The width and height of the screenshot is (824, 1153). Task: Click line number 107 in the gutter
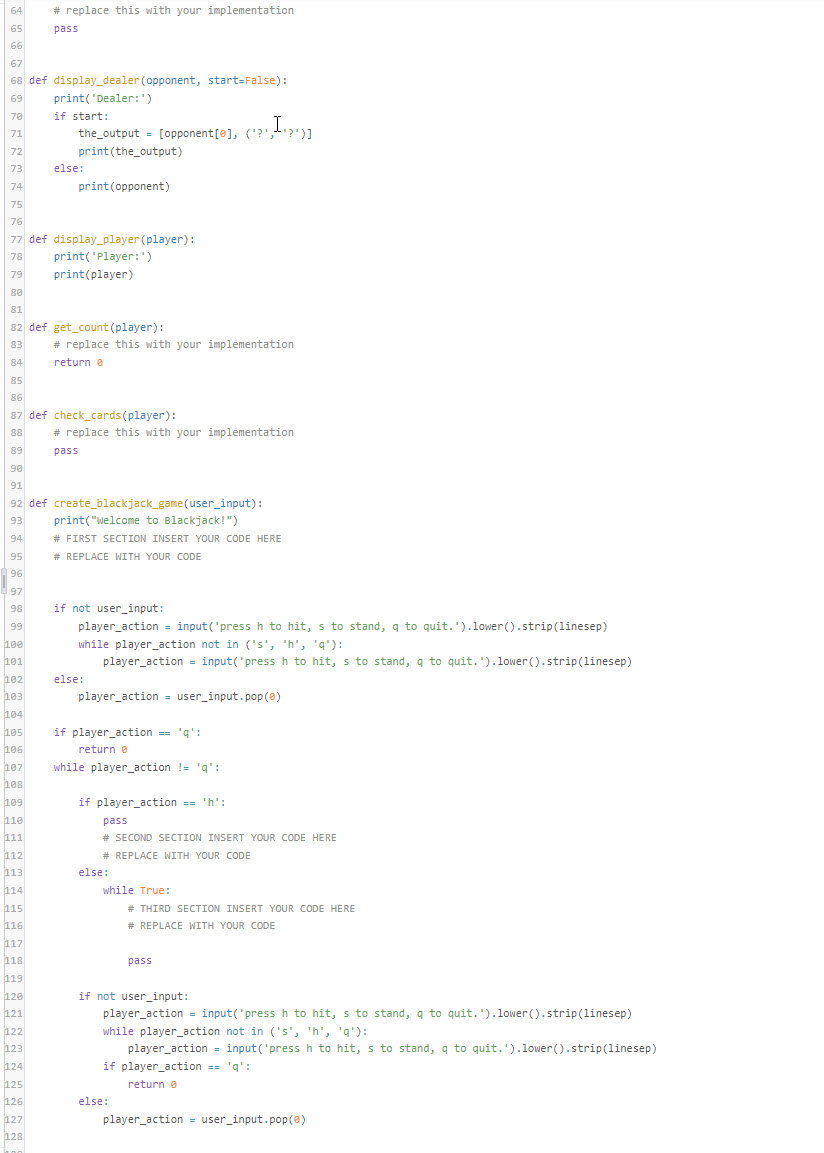16,767
